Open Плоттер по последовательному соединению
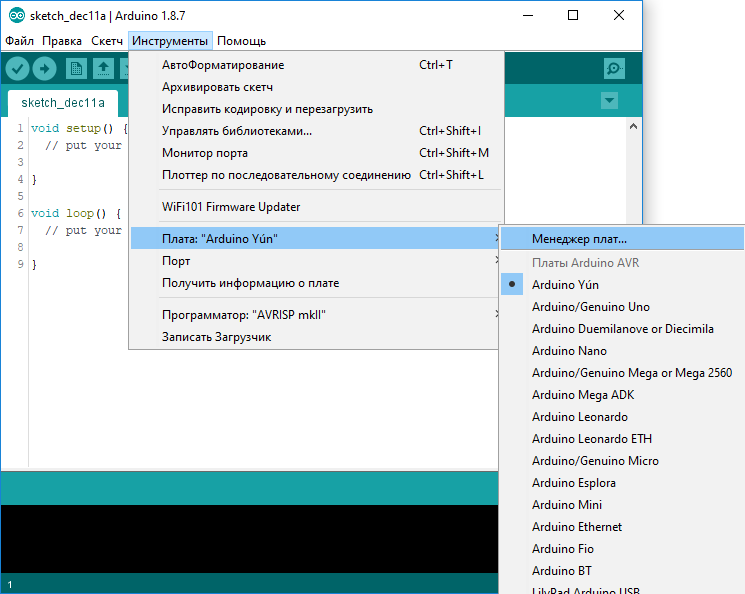The image size is (745, 594). click(316, 175)
